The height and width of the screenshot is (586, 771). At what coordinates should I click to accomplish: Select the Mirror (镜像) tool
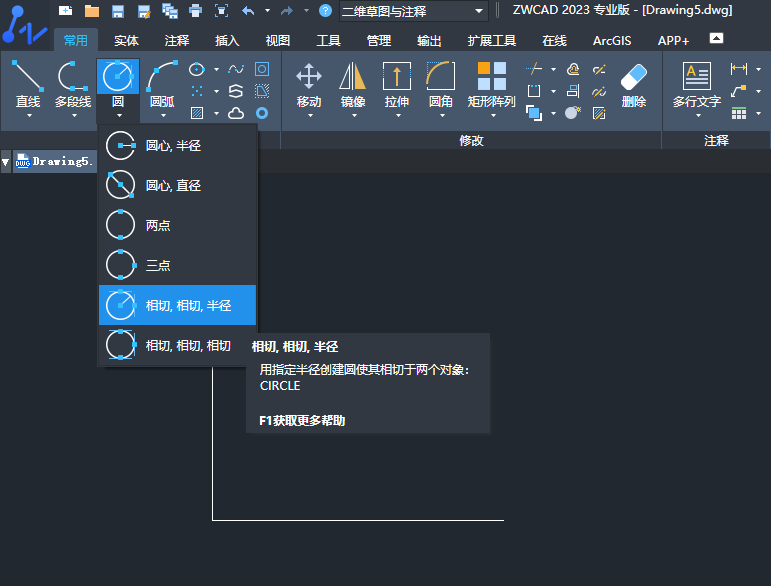click(x=353, y=84)
